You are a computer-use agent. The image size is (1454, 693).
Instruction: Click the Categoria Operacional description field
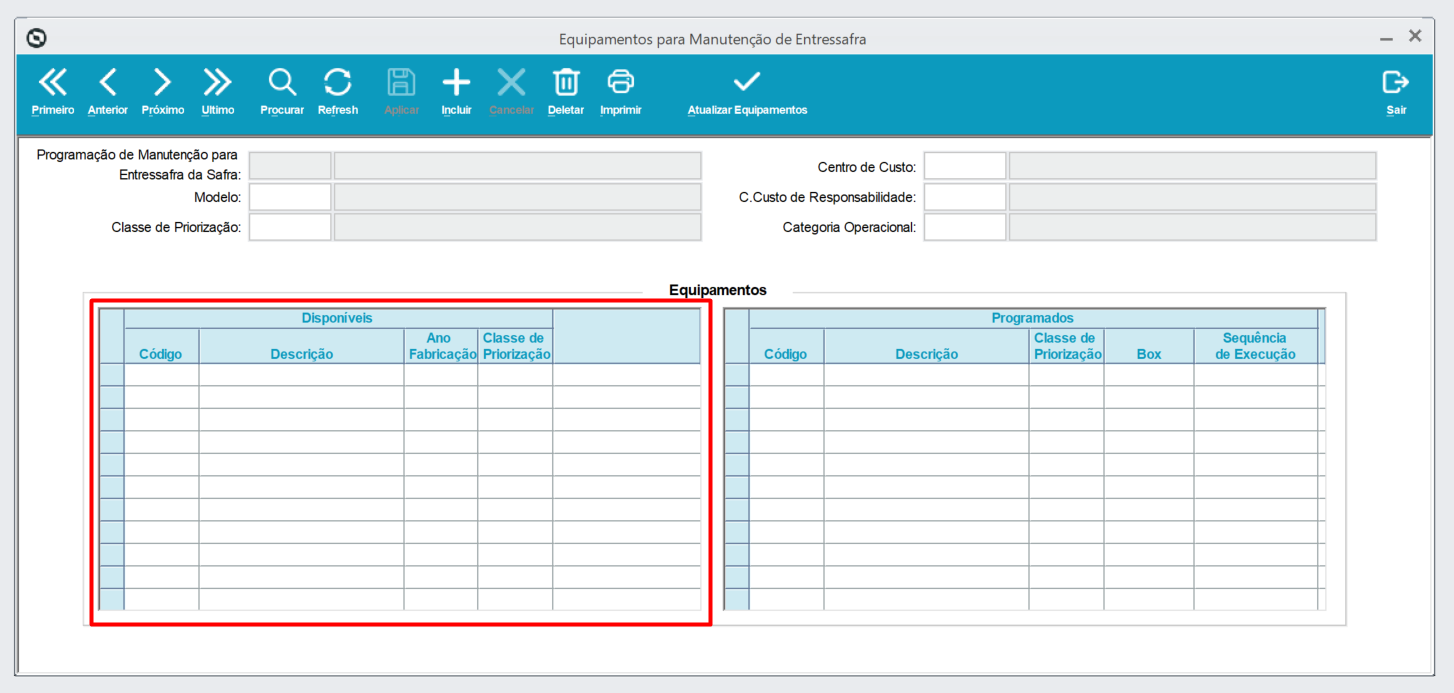point(1193,227)
